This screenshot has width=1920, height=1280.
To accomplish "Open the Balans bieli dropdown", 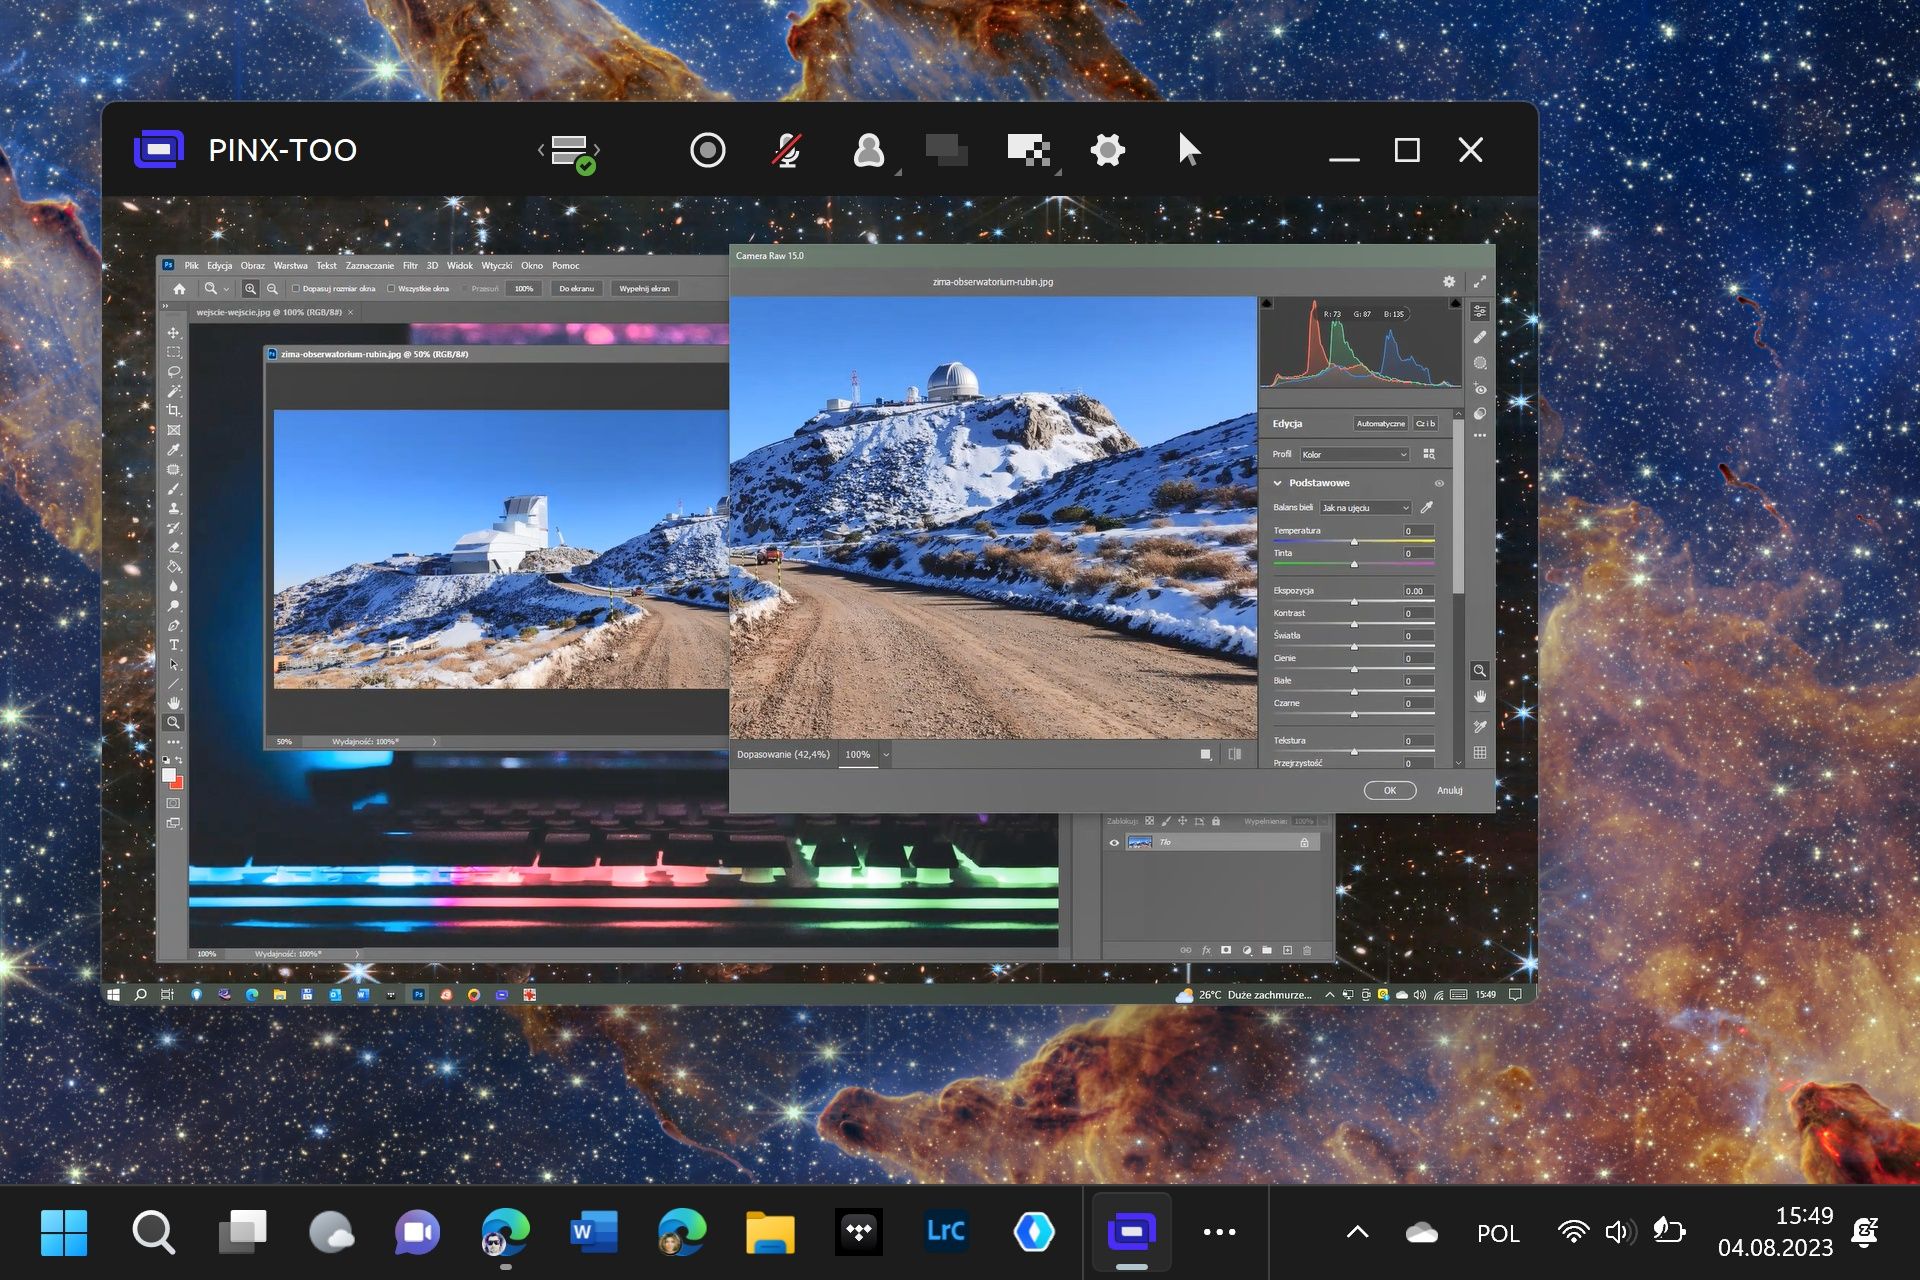I will click(x=1365, y=508).
